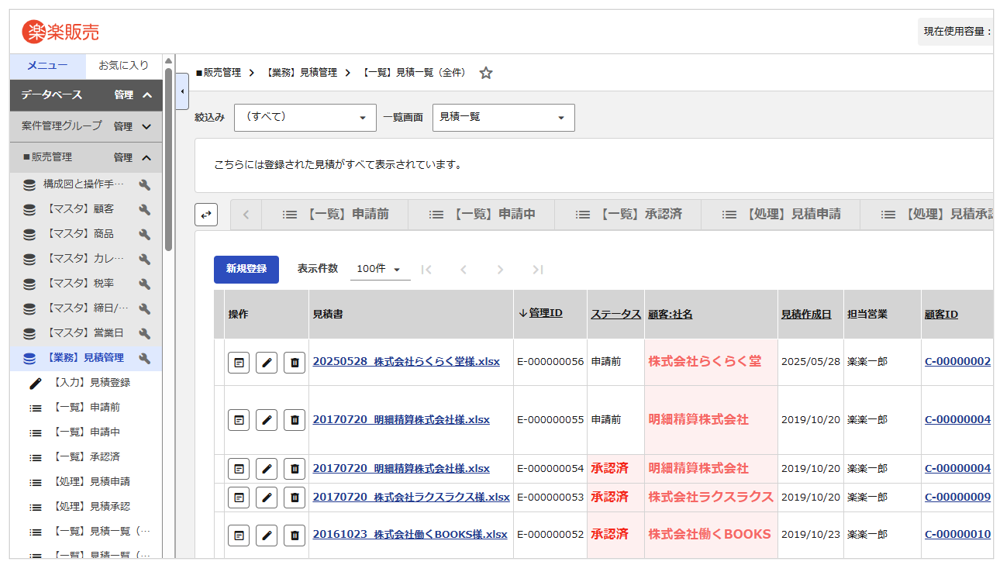The height and width of the screenshot is (567, 1002).
Task: Open the detail view icon for E-000000054 row
Action: (238, 468)
